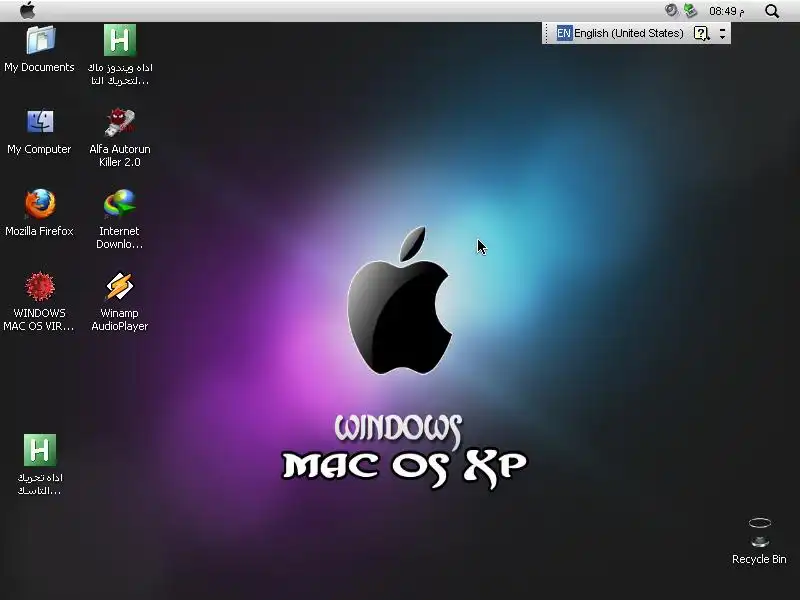This screenshot has width=800, height=600.
Task: Click the My Computer label text
Action: pos(39,149)
